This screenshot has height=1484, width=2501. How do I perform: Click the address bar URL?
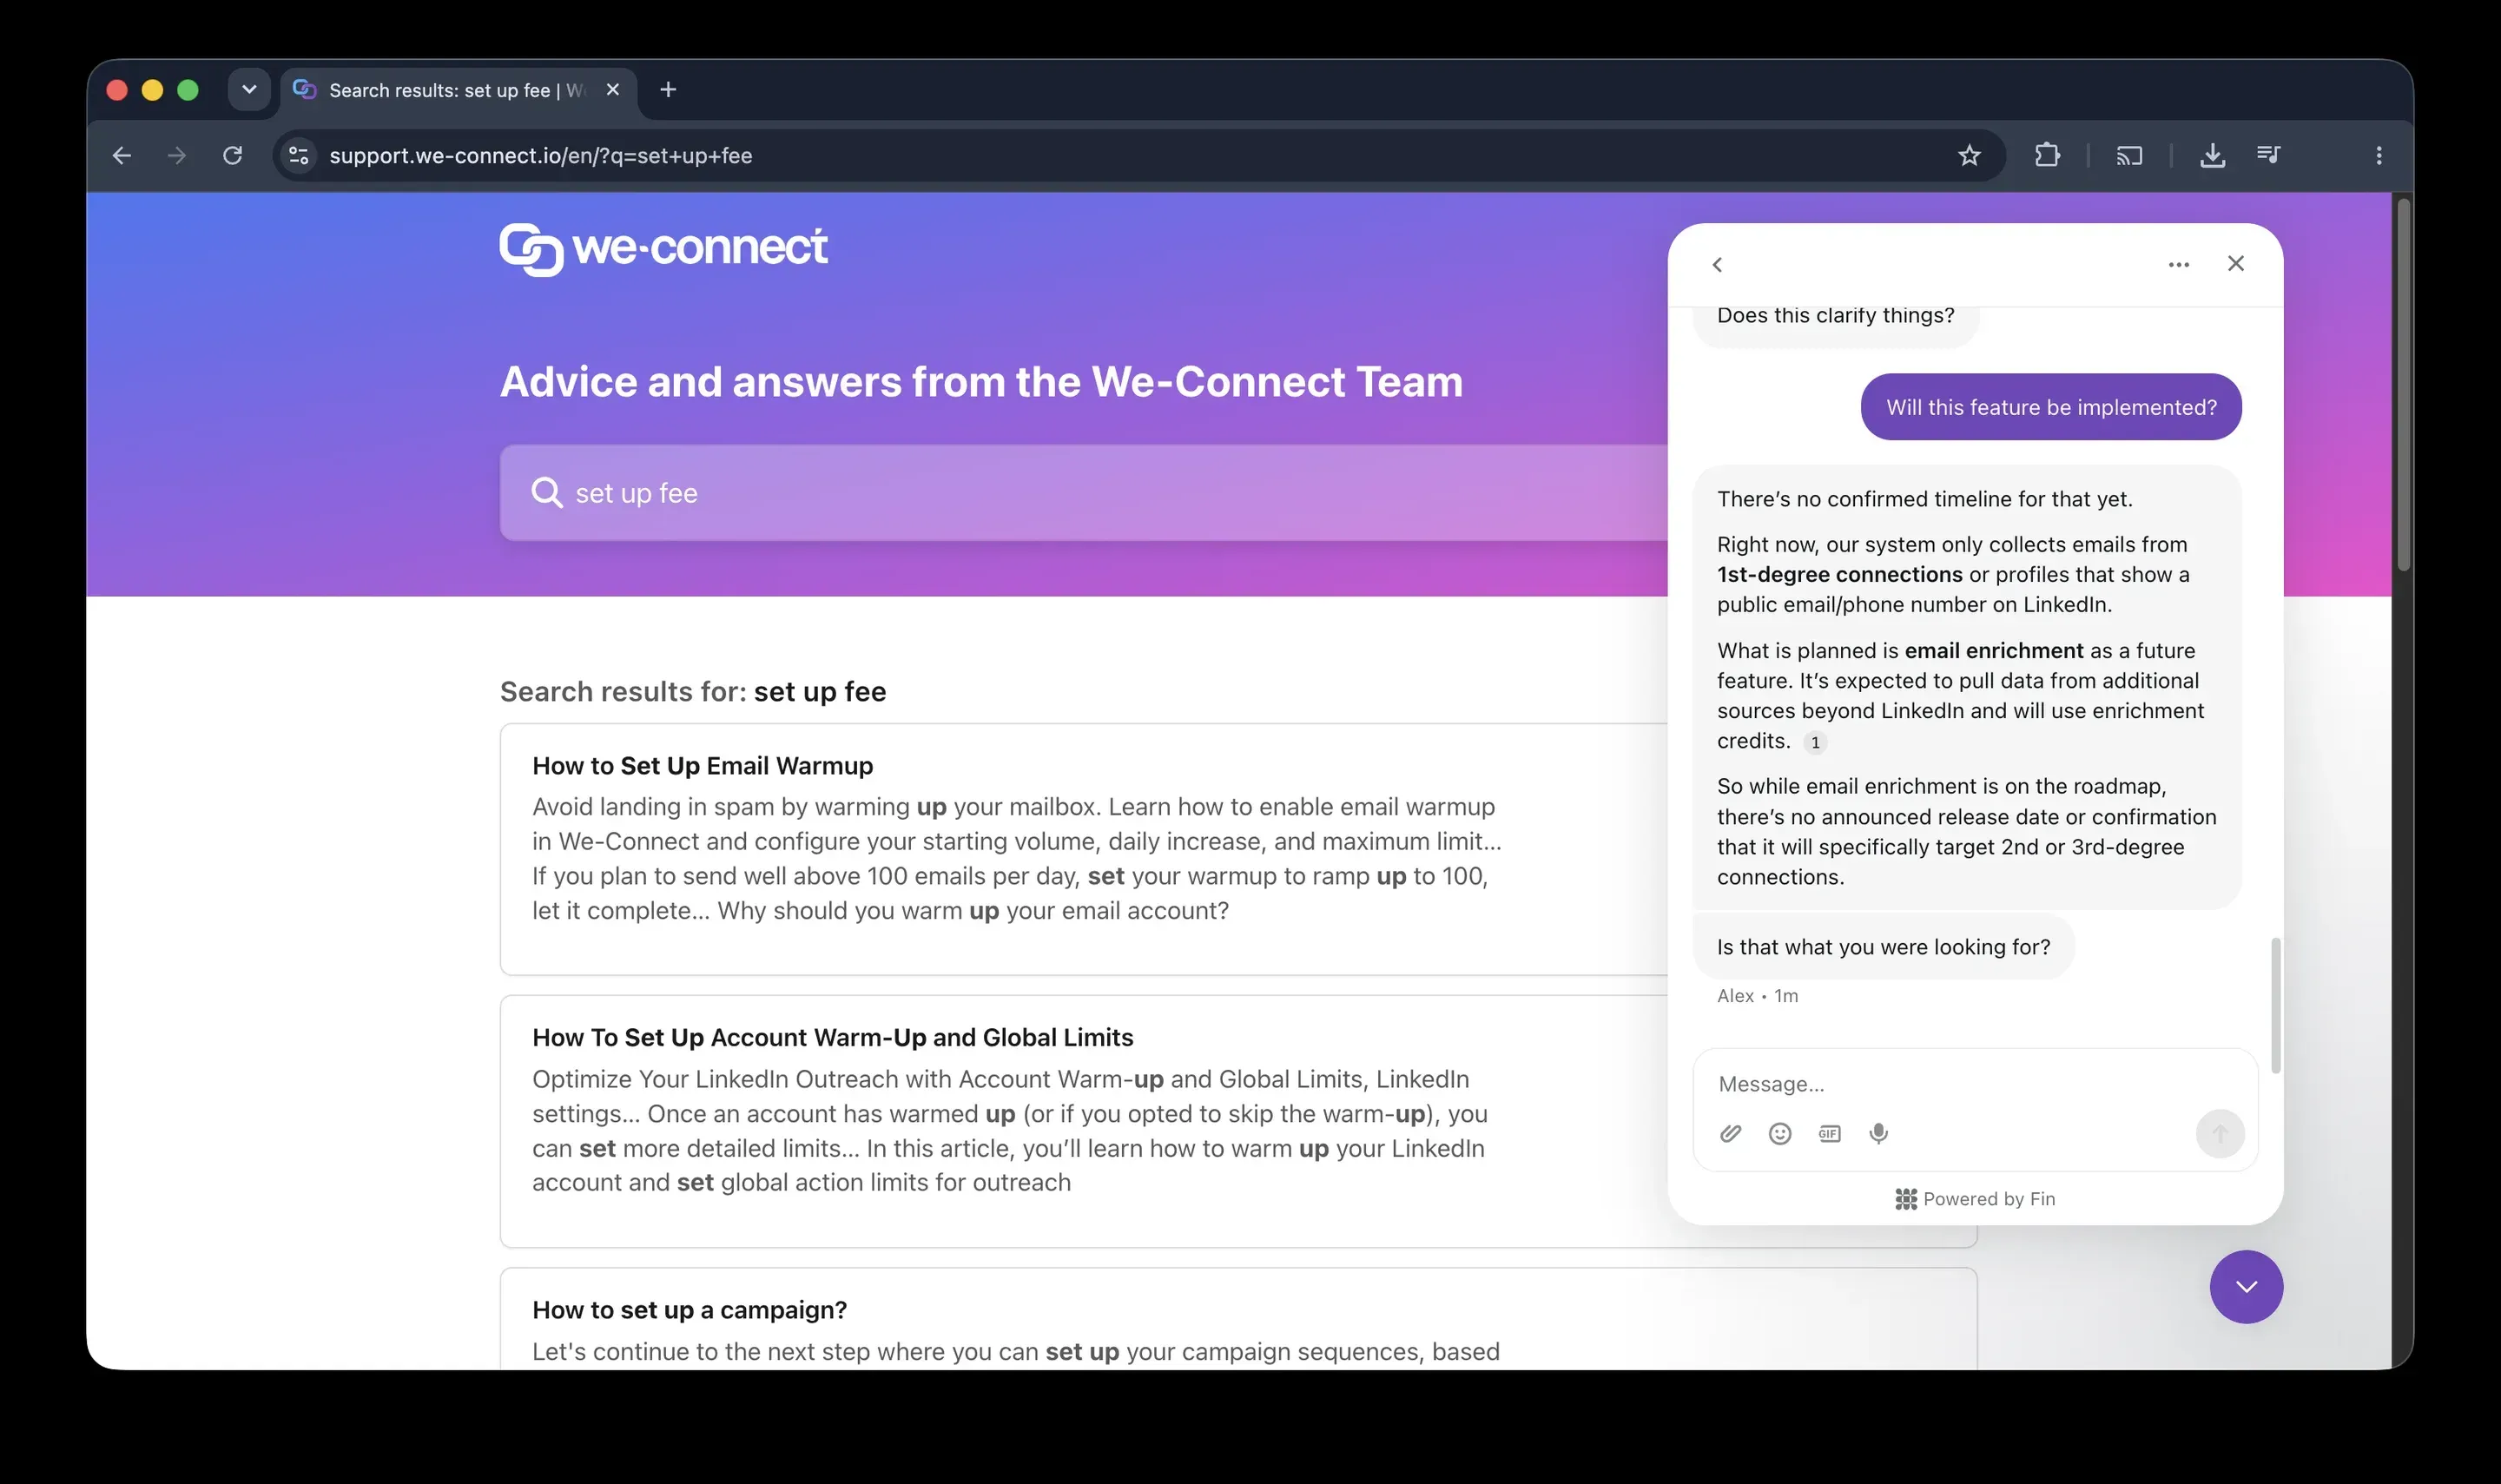point(541,156)
